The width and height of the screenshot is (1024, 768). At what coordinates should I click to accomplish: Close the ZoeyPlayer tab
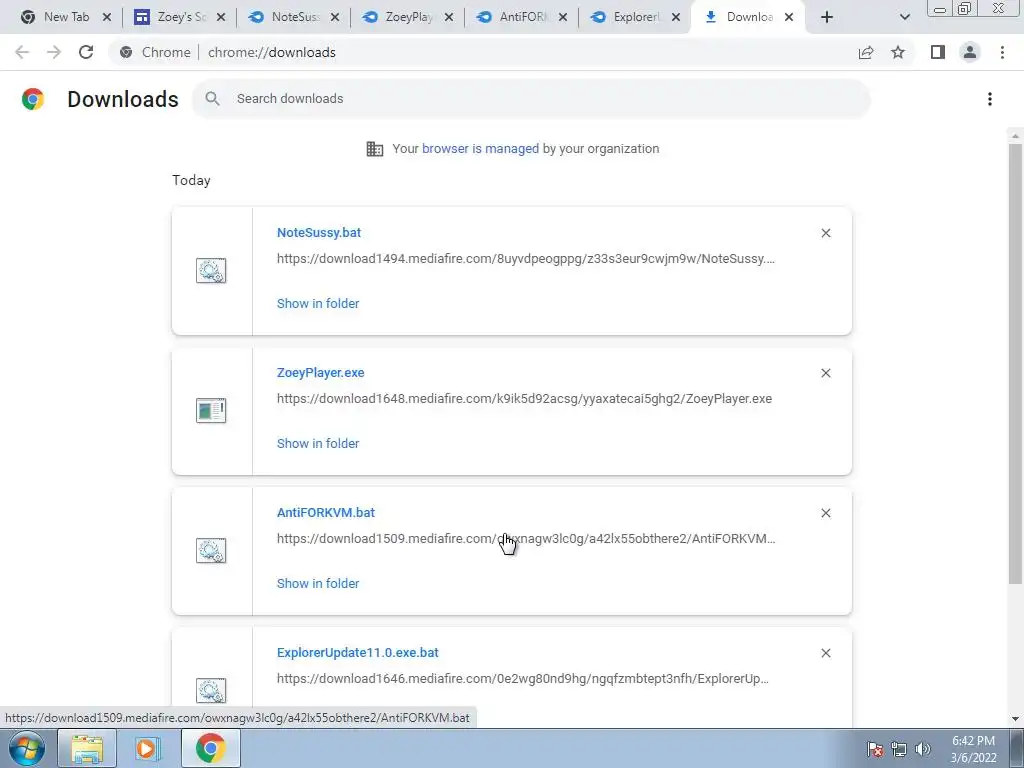[449, 18]
